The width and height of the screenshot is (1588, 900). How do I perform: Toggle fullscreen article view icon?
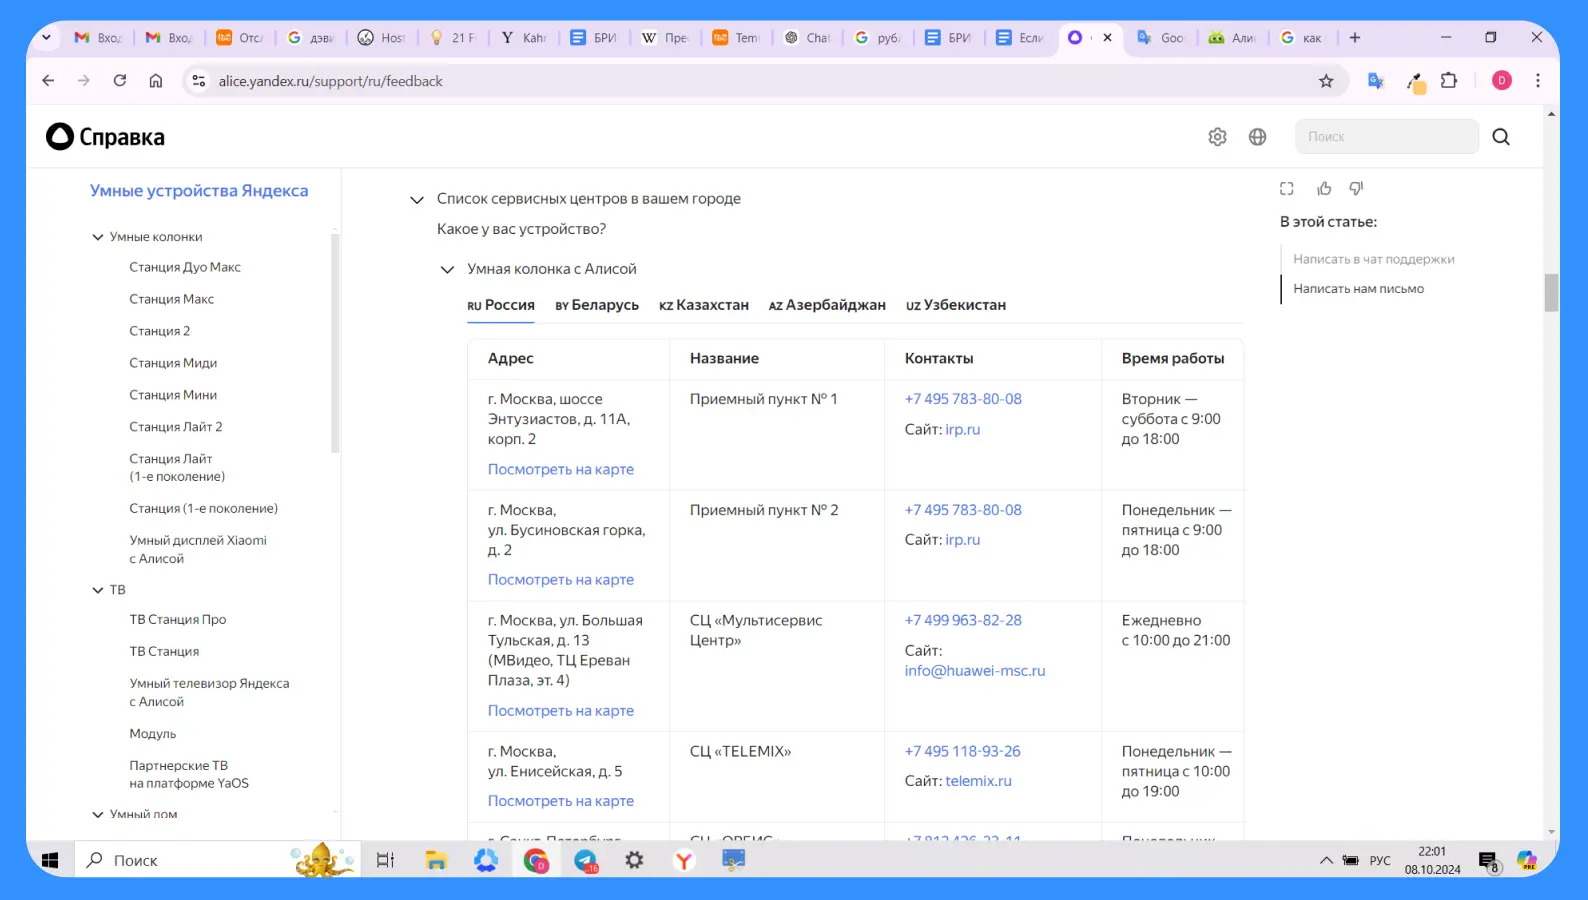(1287, 188)
